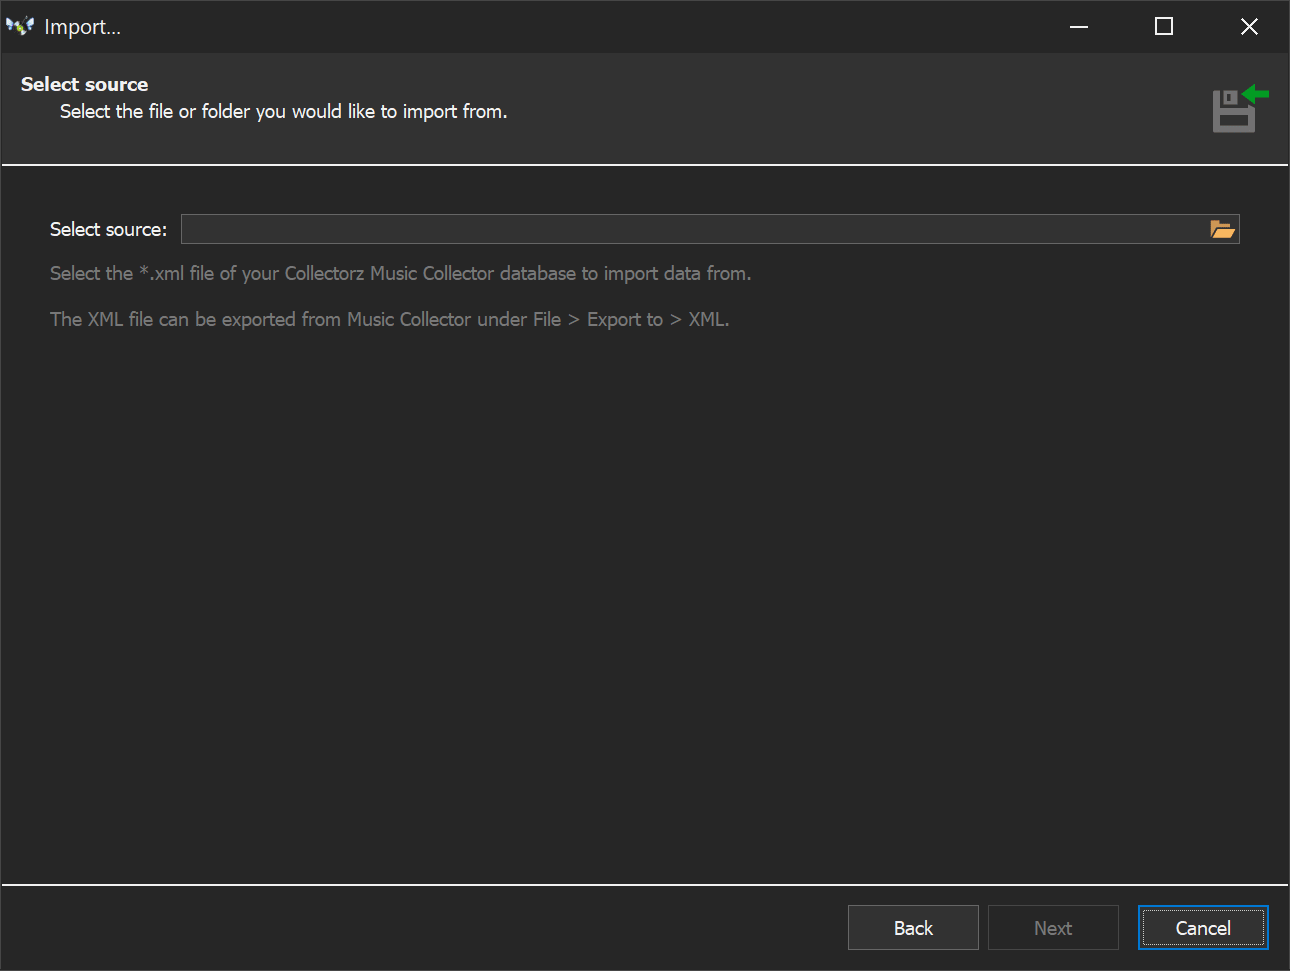The height and width of the screenshot is (971, 1290).
Task: Minimize the Import window
Action: click(x=1079, y=27)
